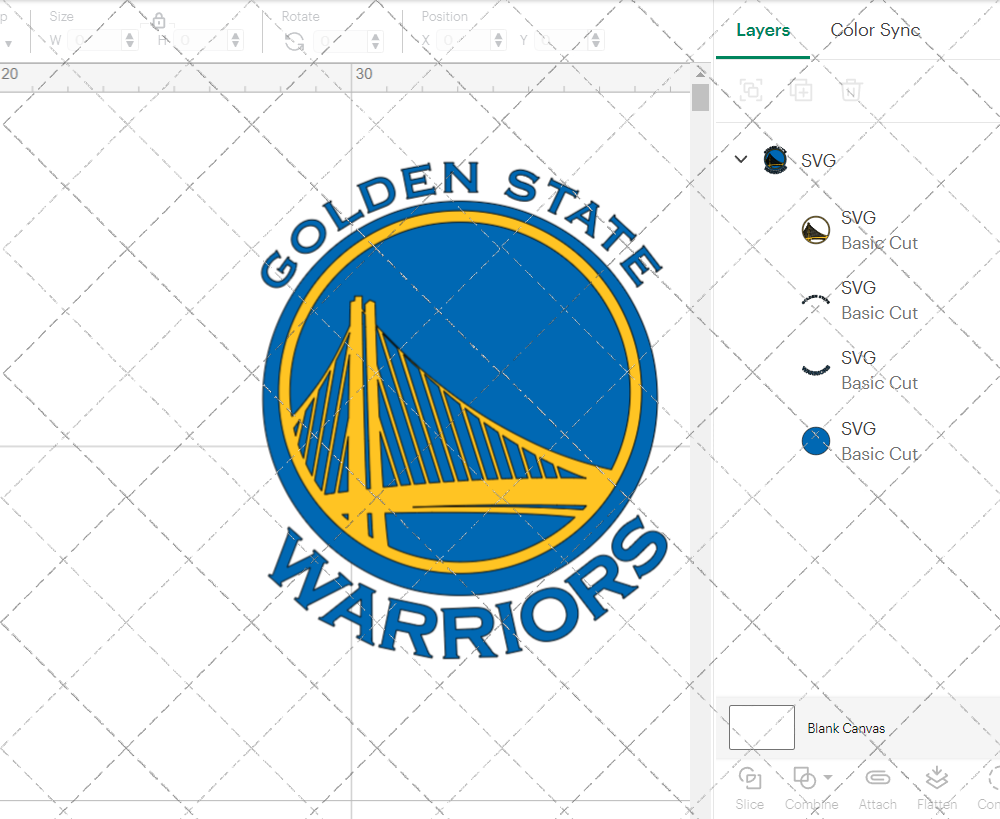Switch to the Layers tab
The height and width of the screenshot is (819, 1000).
coord(763,30)
